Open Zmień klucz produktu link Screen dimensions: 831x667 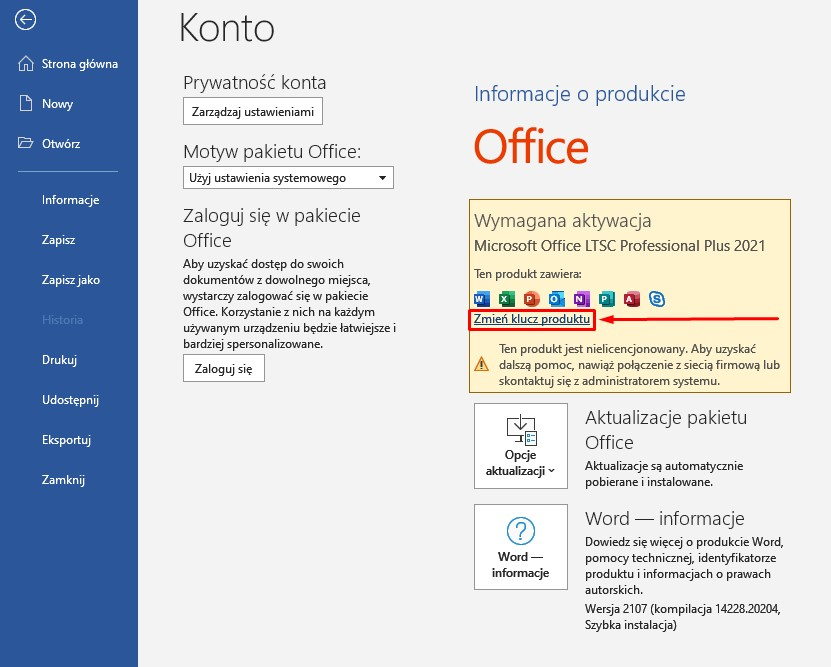[532, 319]
